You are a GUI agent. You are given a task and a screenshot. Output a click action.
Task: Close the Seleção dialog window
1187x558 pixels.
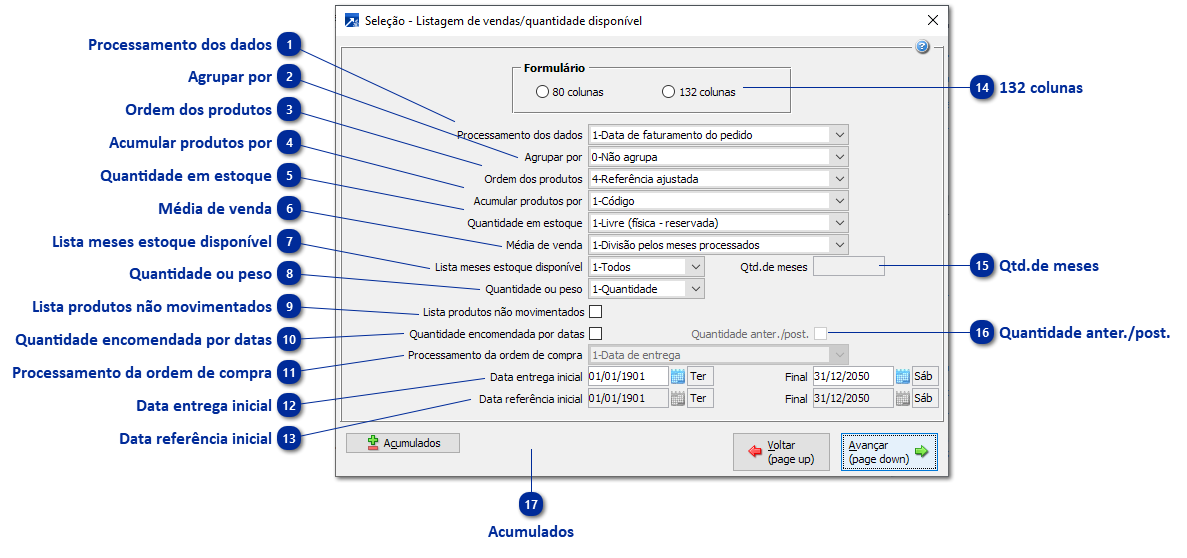click(933, 20)
